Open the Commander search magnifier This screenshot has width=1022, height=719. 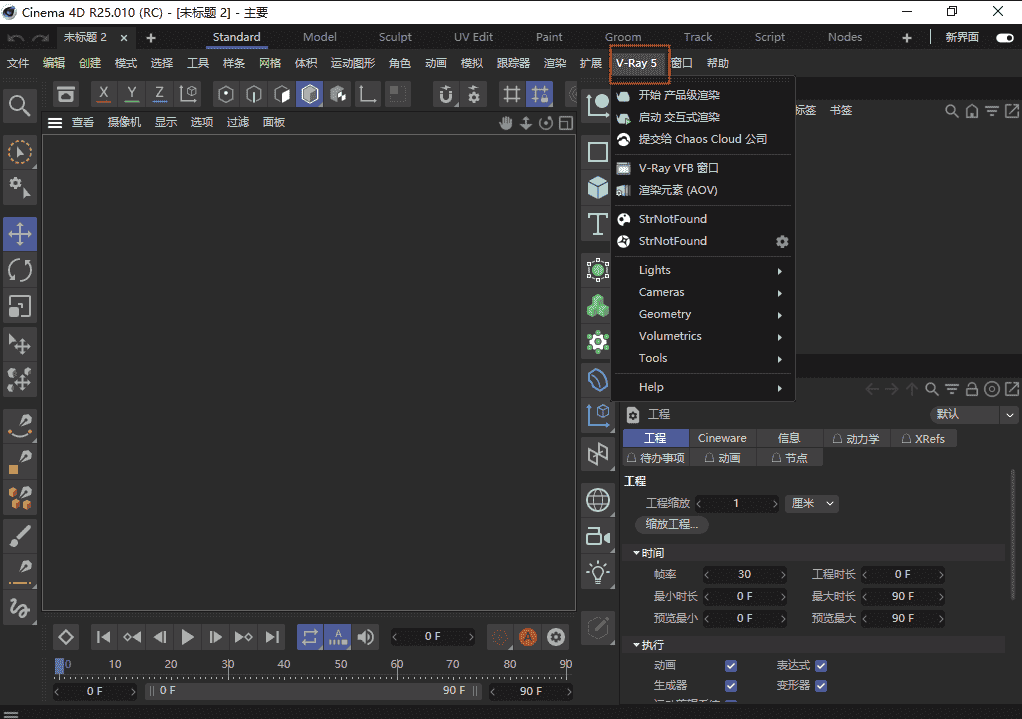19,106
